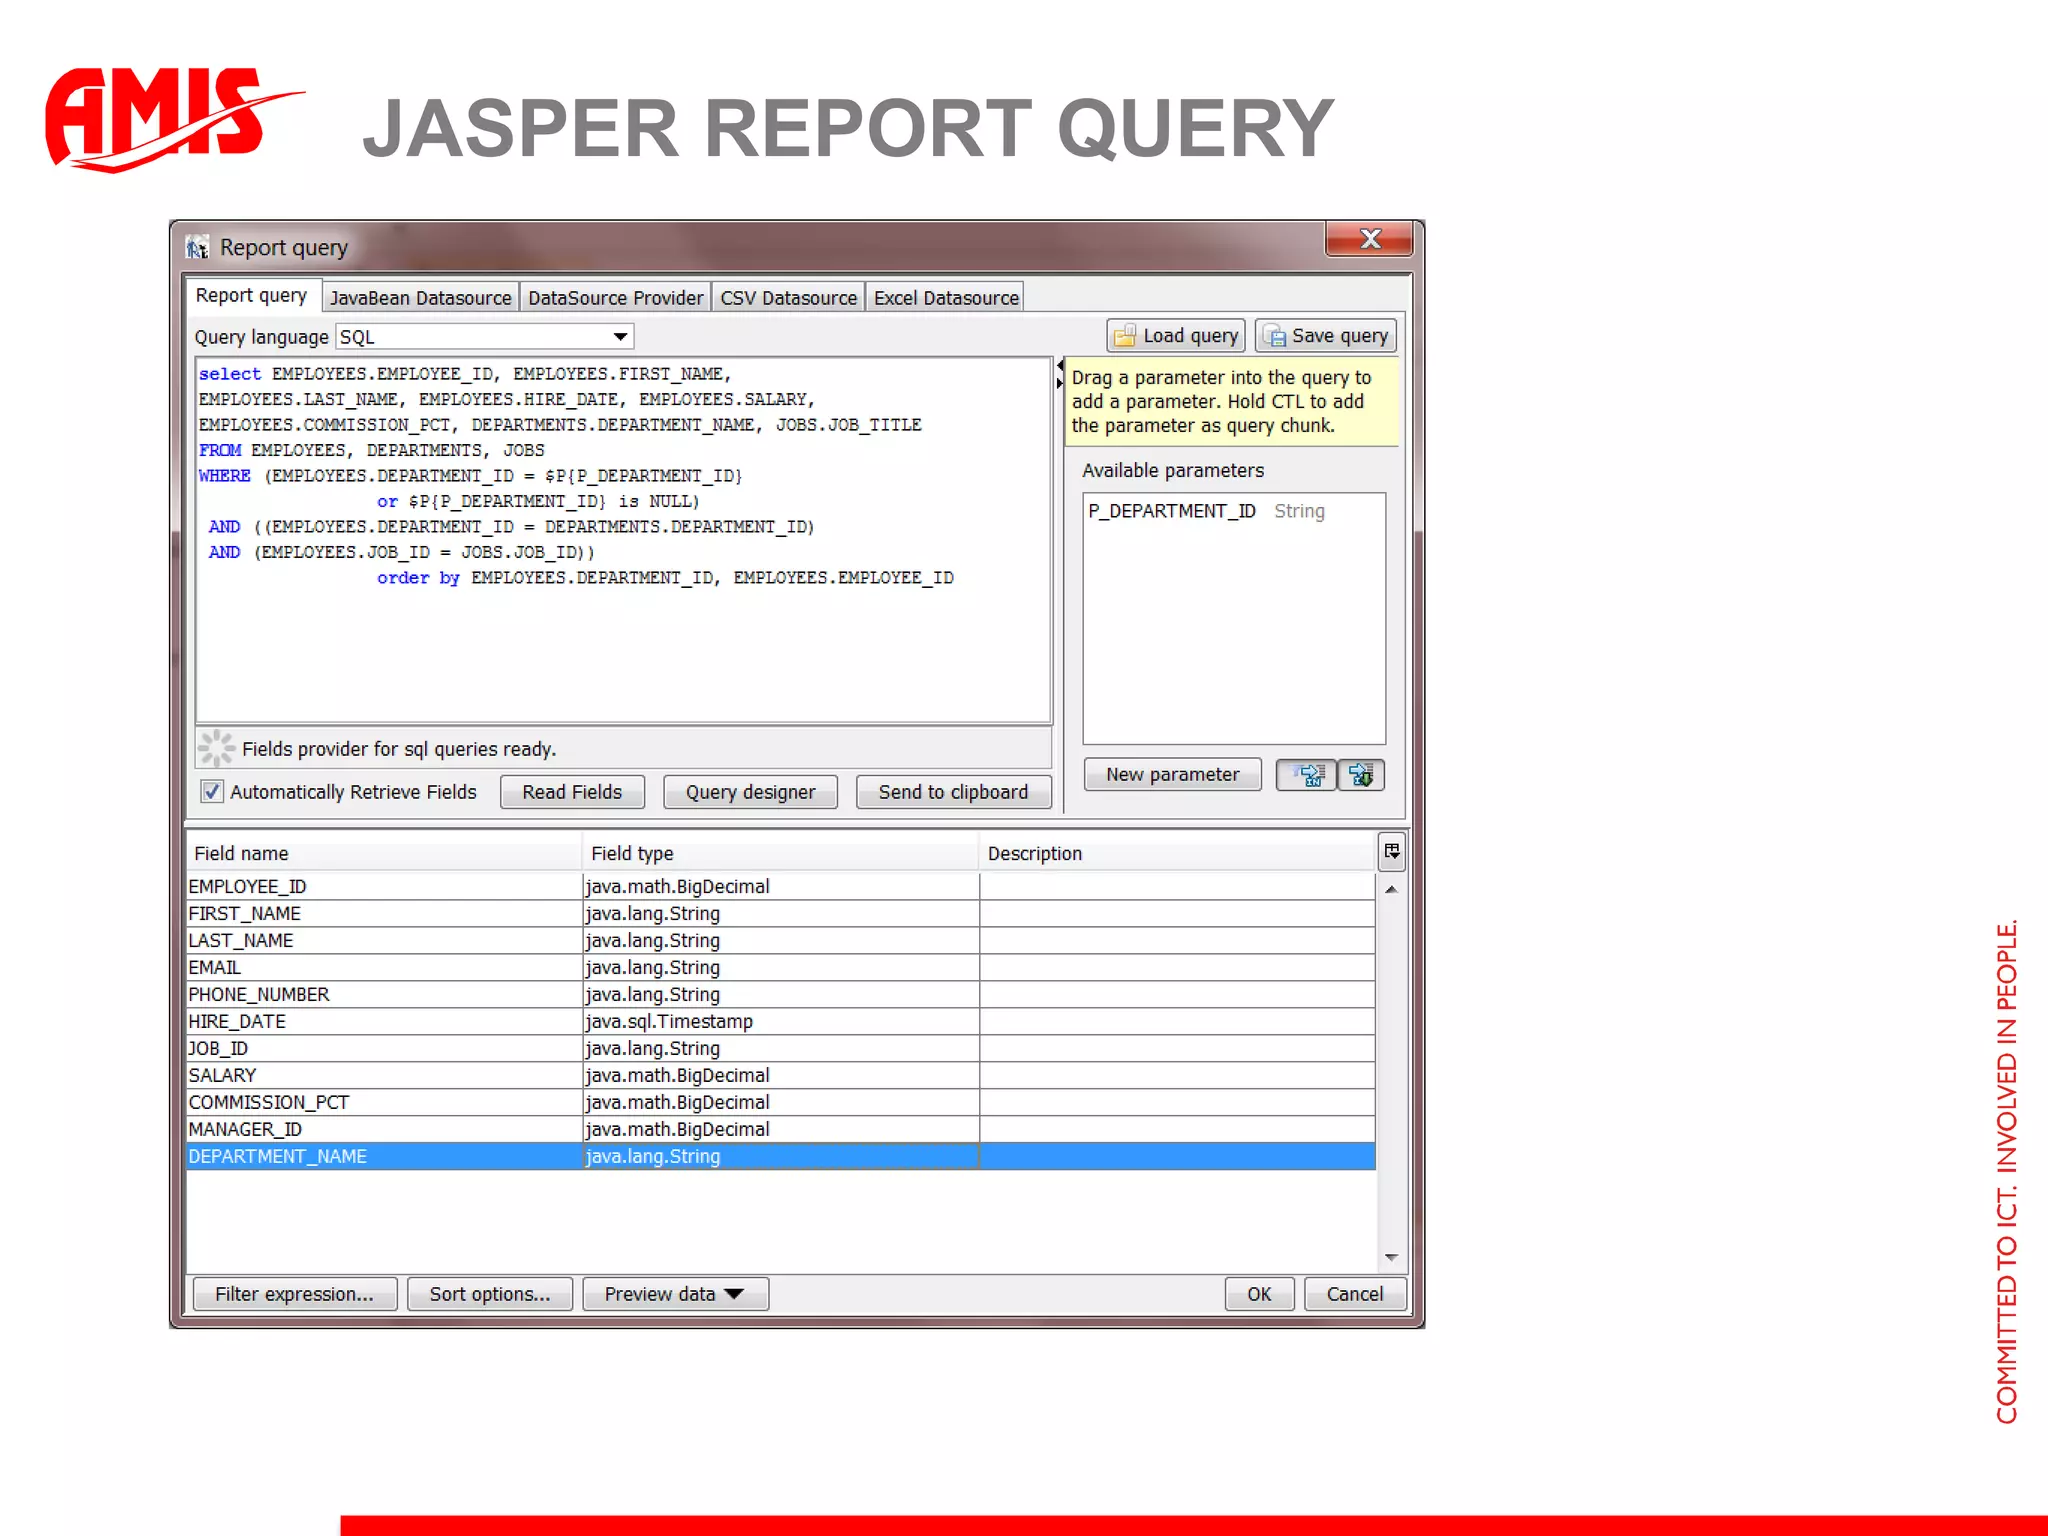Click the FROM clause line in the query

point(371,451)
